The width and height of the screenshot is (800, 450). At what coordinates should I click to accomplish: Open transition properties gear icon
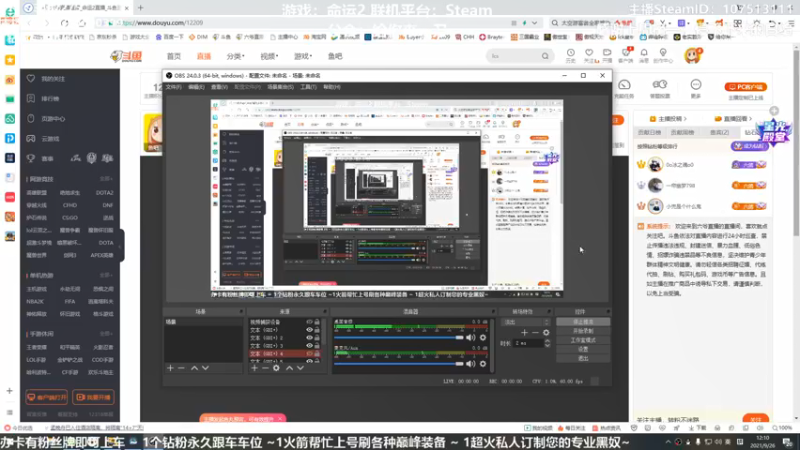point(546,333)
